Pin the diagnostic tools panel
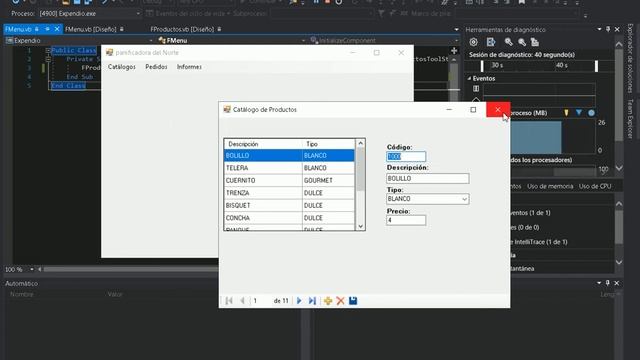This screenshot has width=640, height=360. pos(608,29)
